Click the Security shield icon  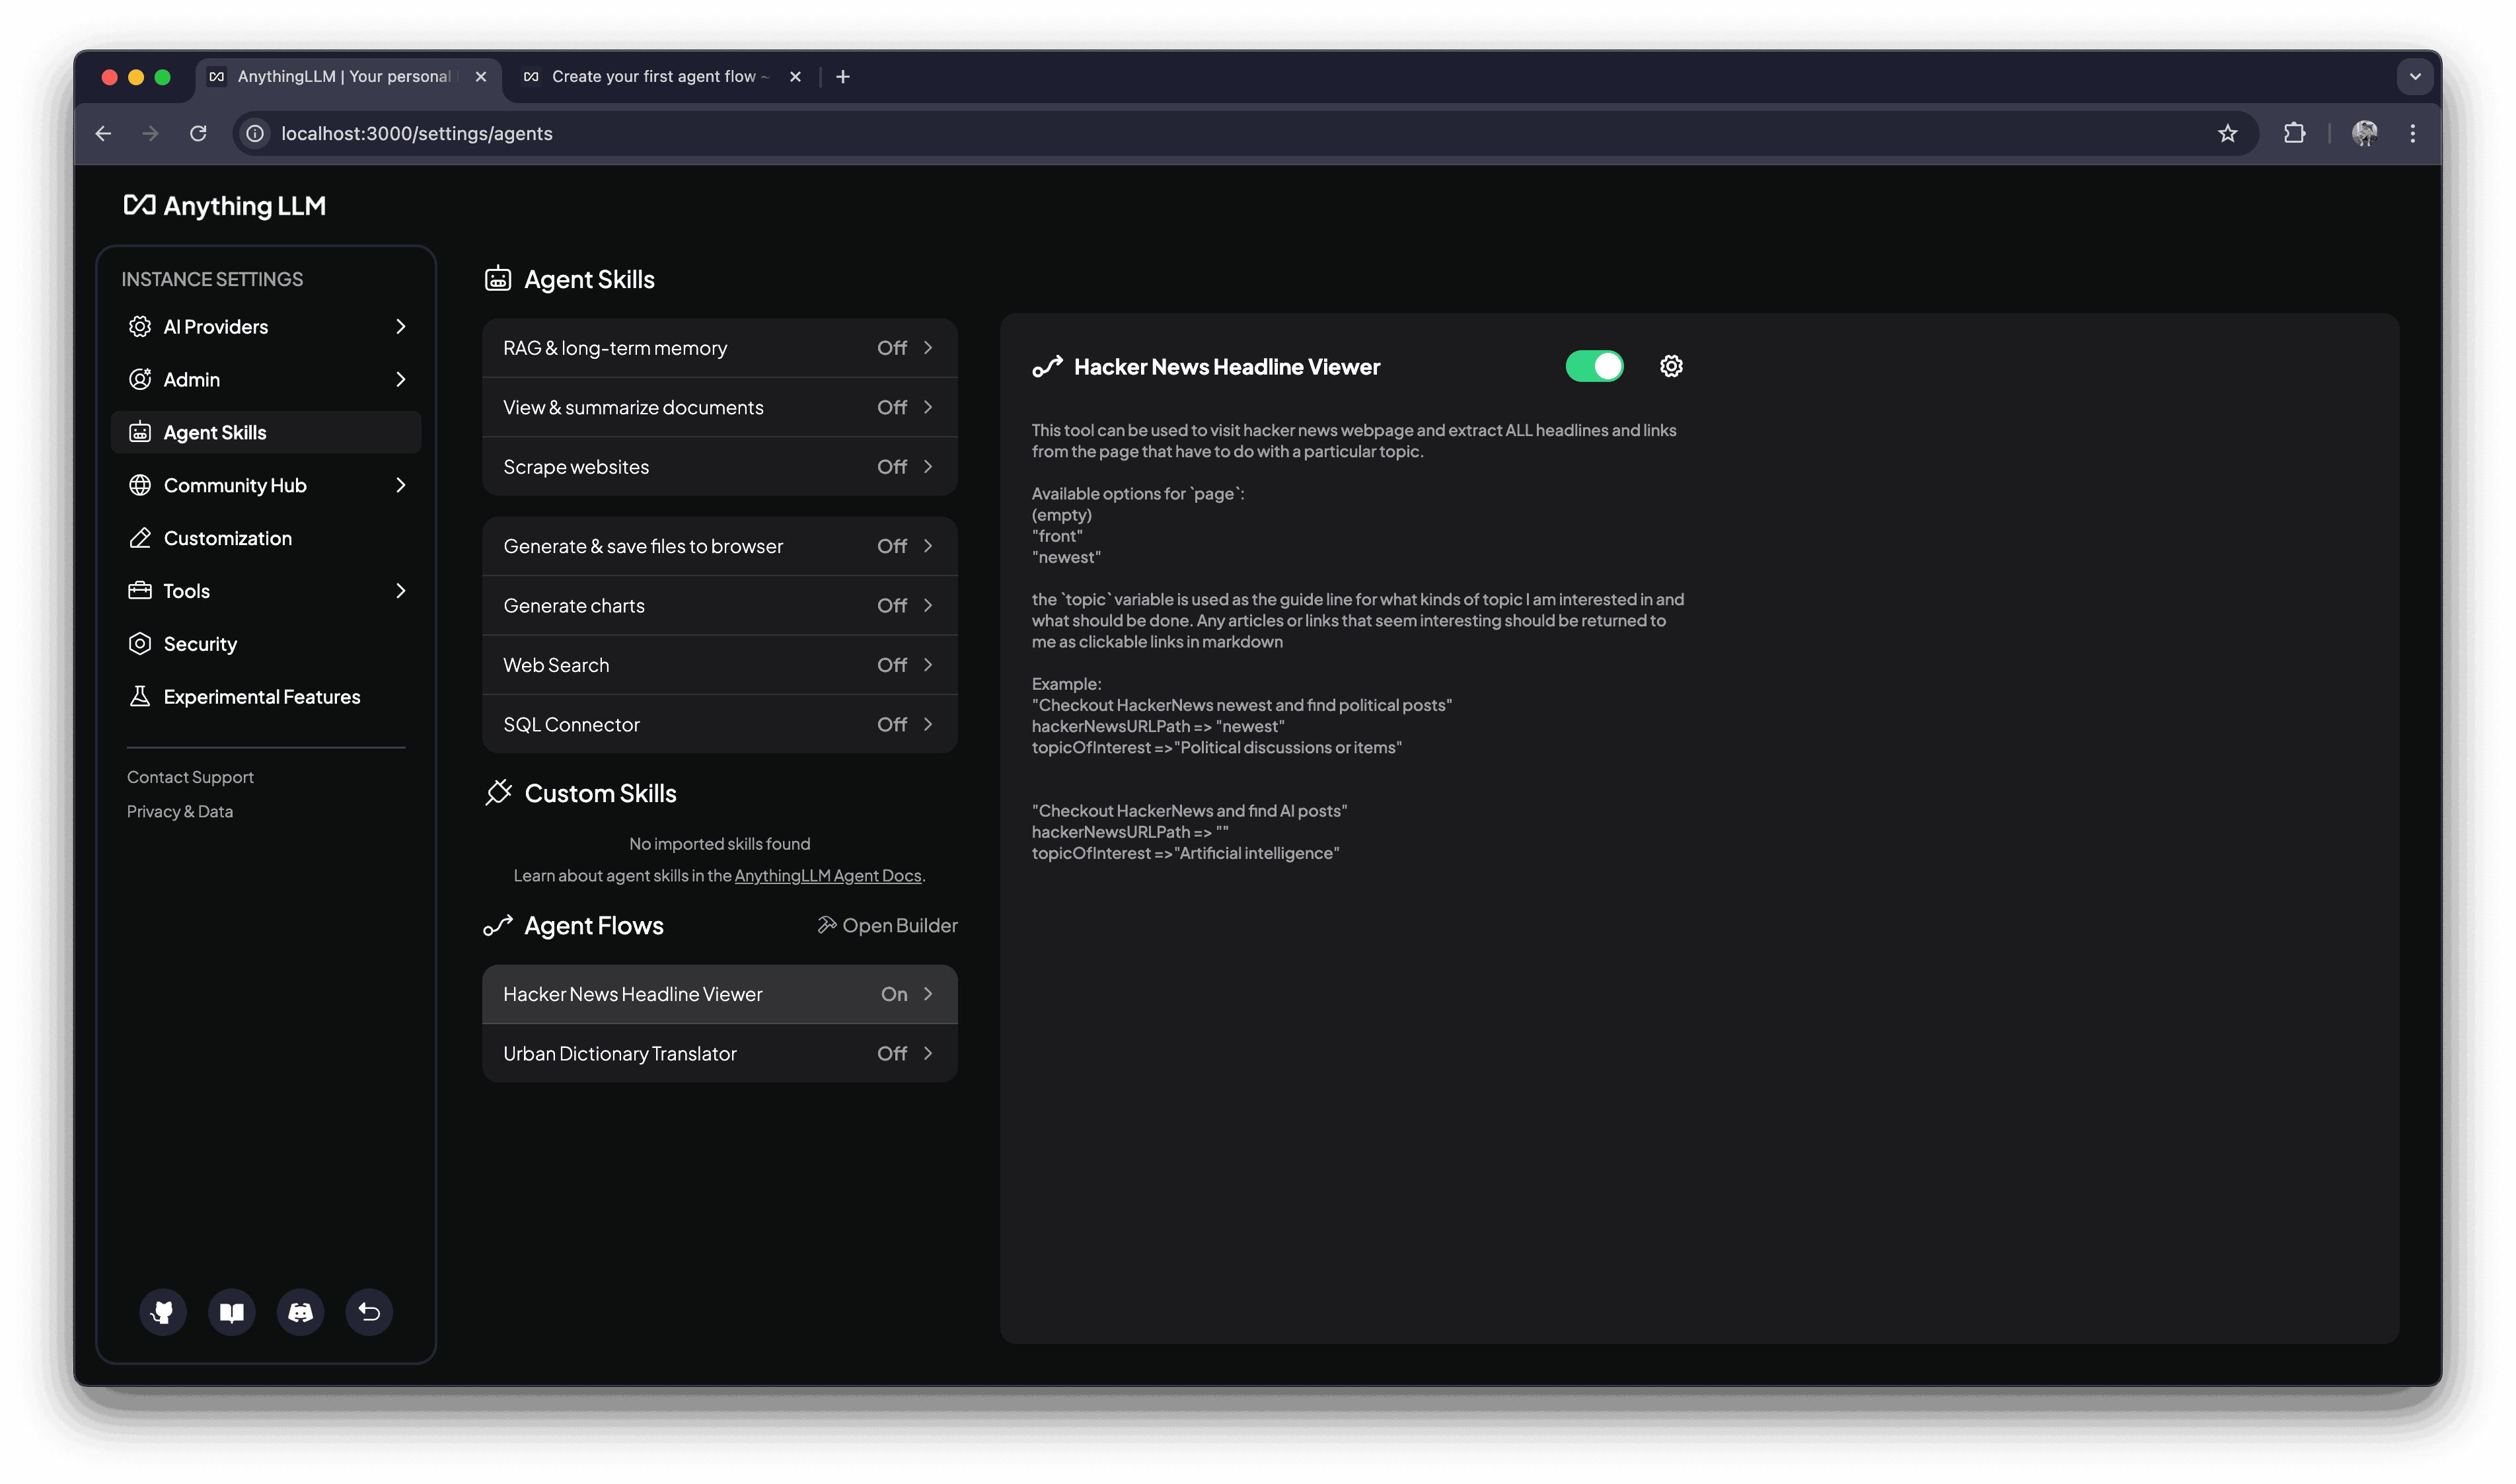coord(140,644)
